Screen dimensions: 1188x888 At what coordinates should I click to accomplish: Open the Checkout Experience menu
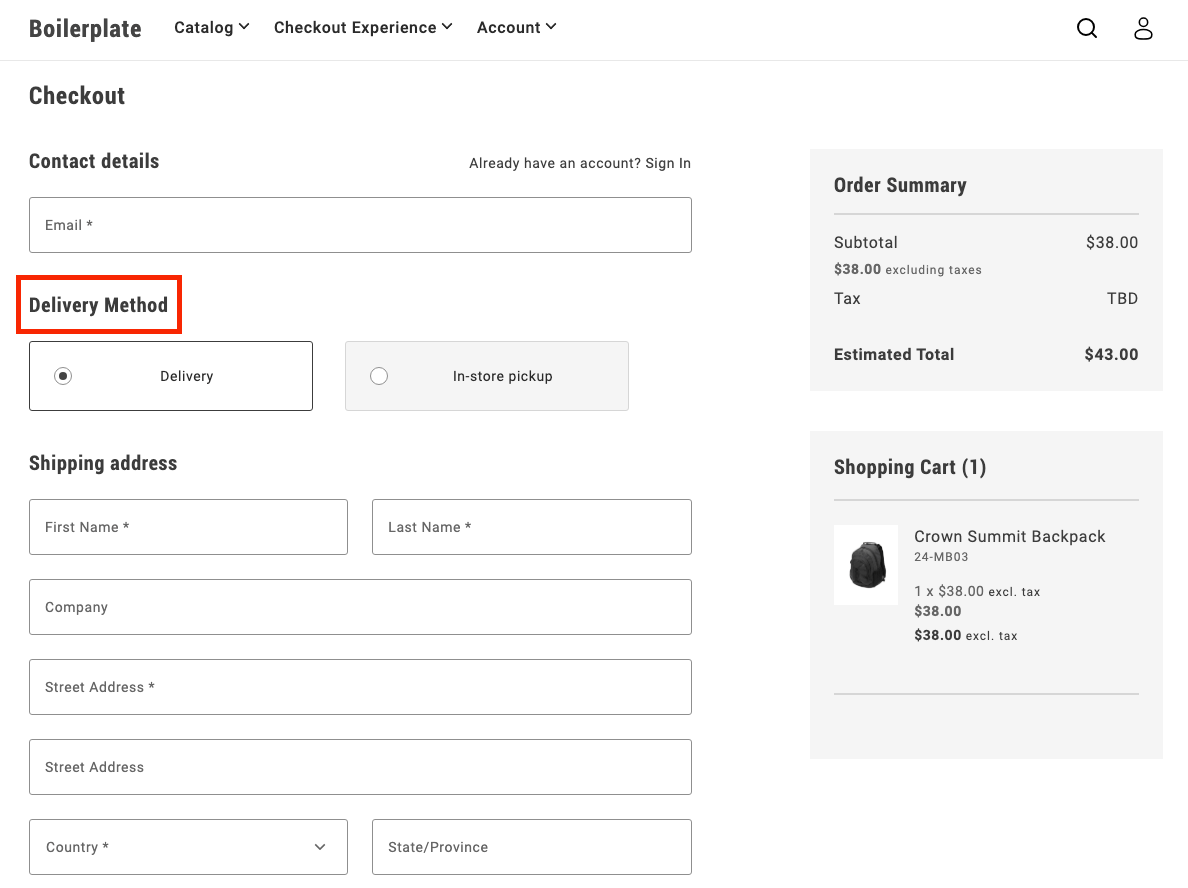363,28
